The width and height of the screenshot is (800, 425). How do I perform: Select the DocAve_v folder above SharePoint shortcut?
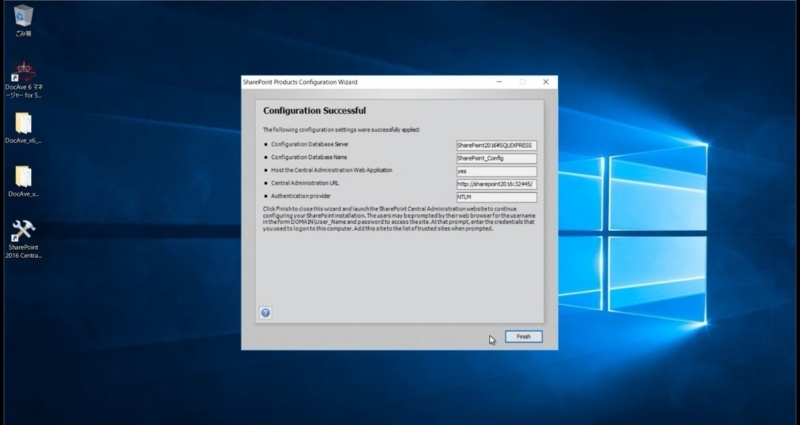[23, 182]
